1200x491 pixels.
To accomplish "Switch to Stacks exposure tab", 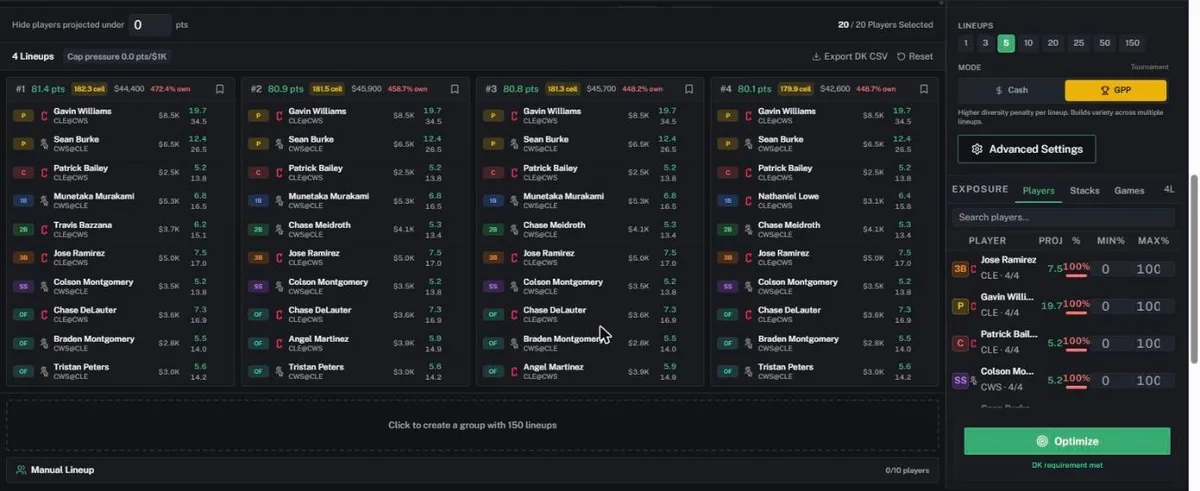I will point(1084,190).
